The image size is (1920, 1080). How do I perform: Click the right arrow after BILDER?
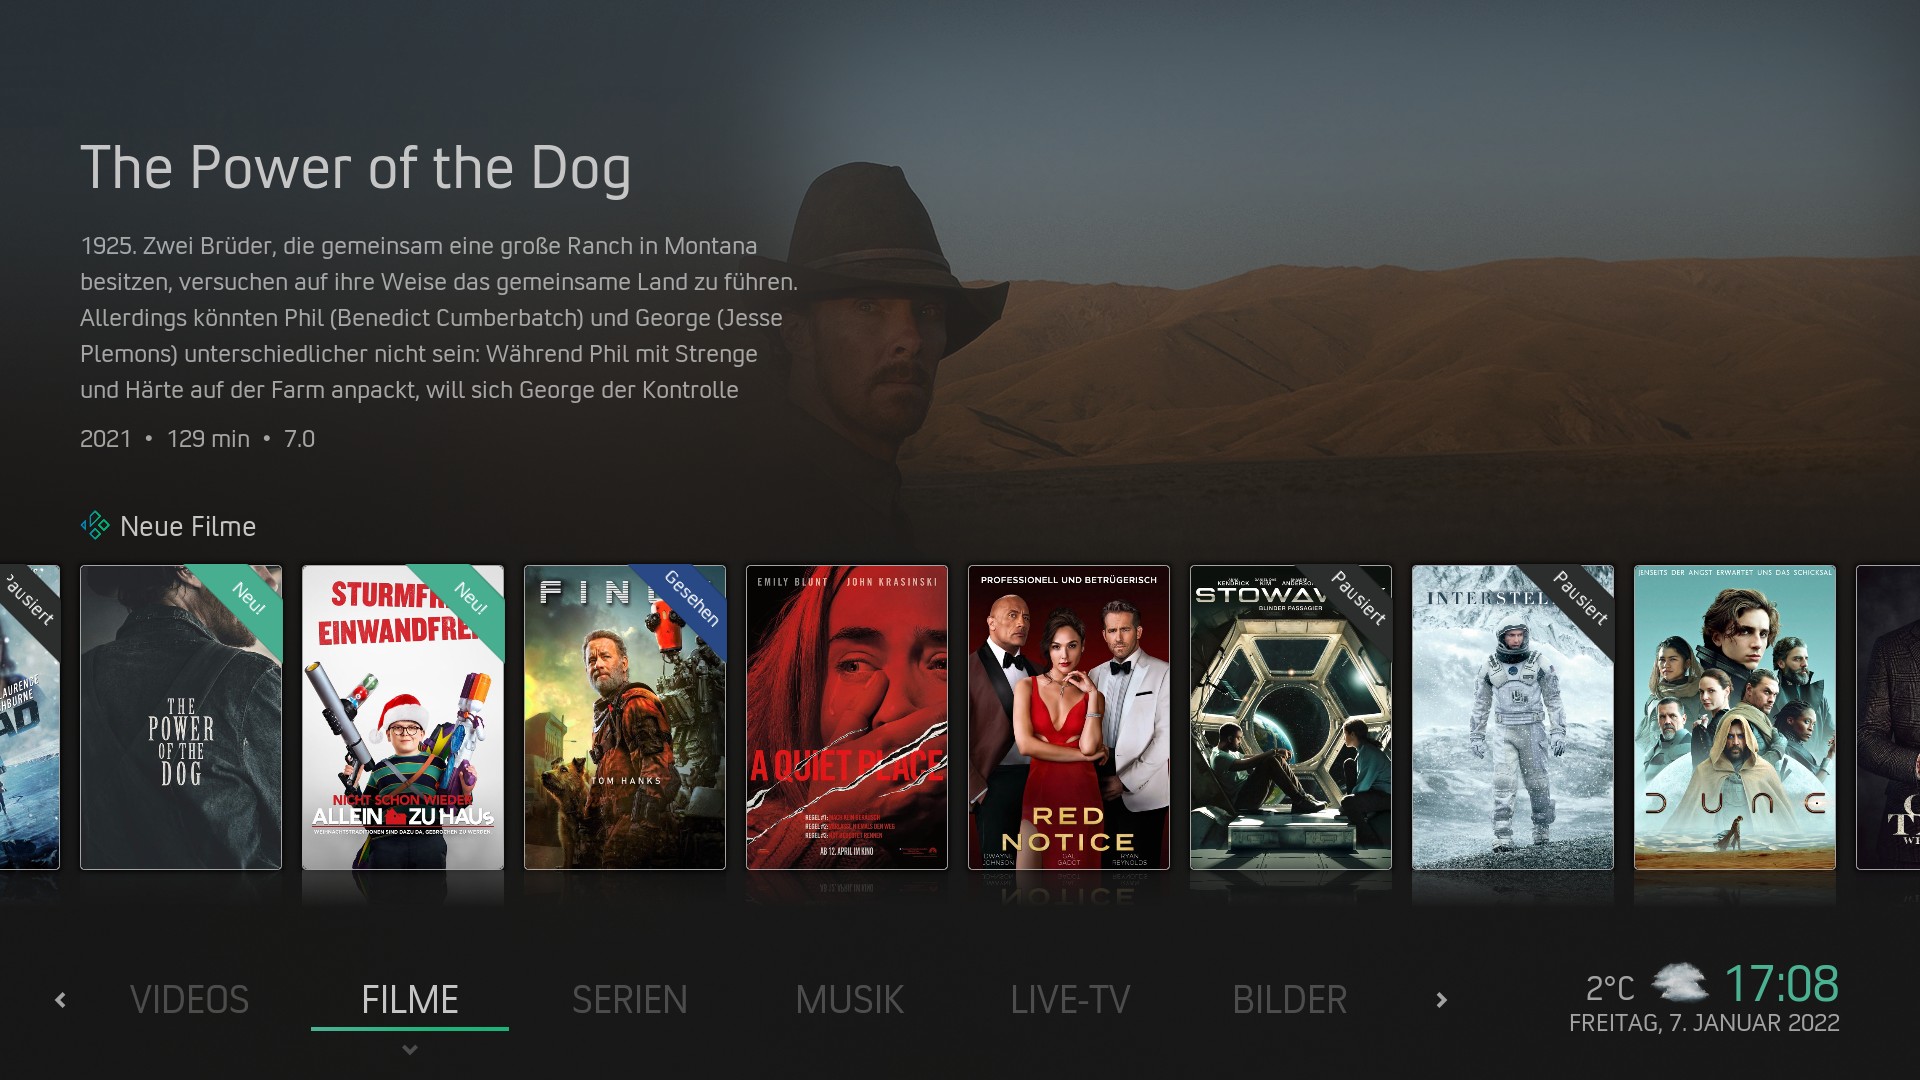click(x=1441, y=1000)
